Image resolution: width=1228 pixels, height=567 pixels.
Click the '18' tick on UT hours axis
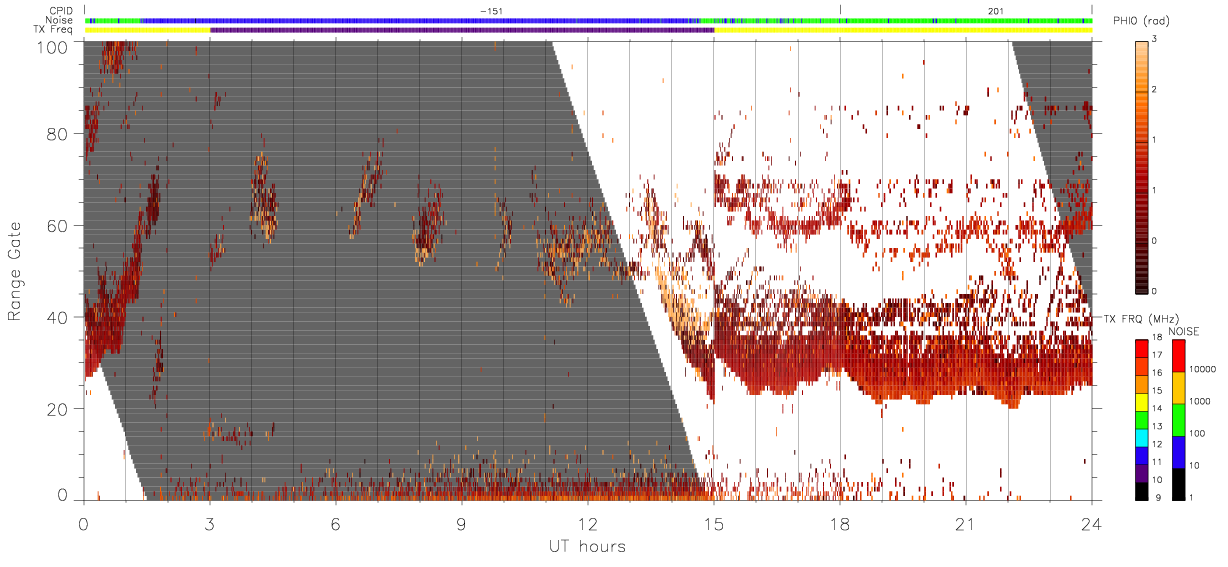click(839, 524)
